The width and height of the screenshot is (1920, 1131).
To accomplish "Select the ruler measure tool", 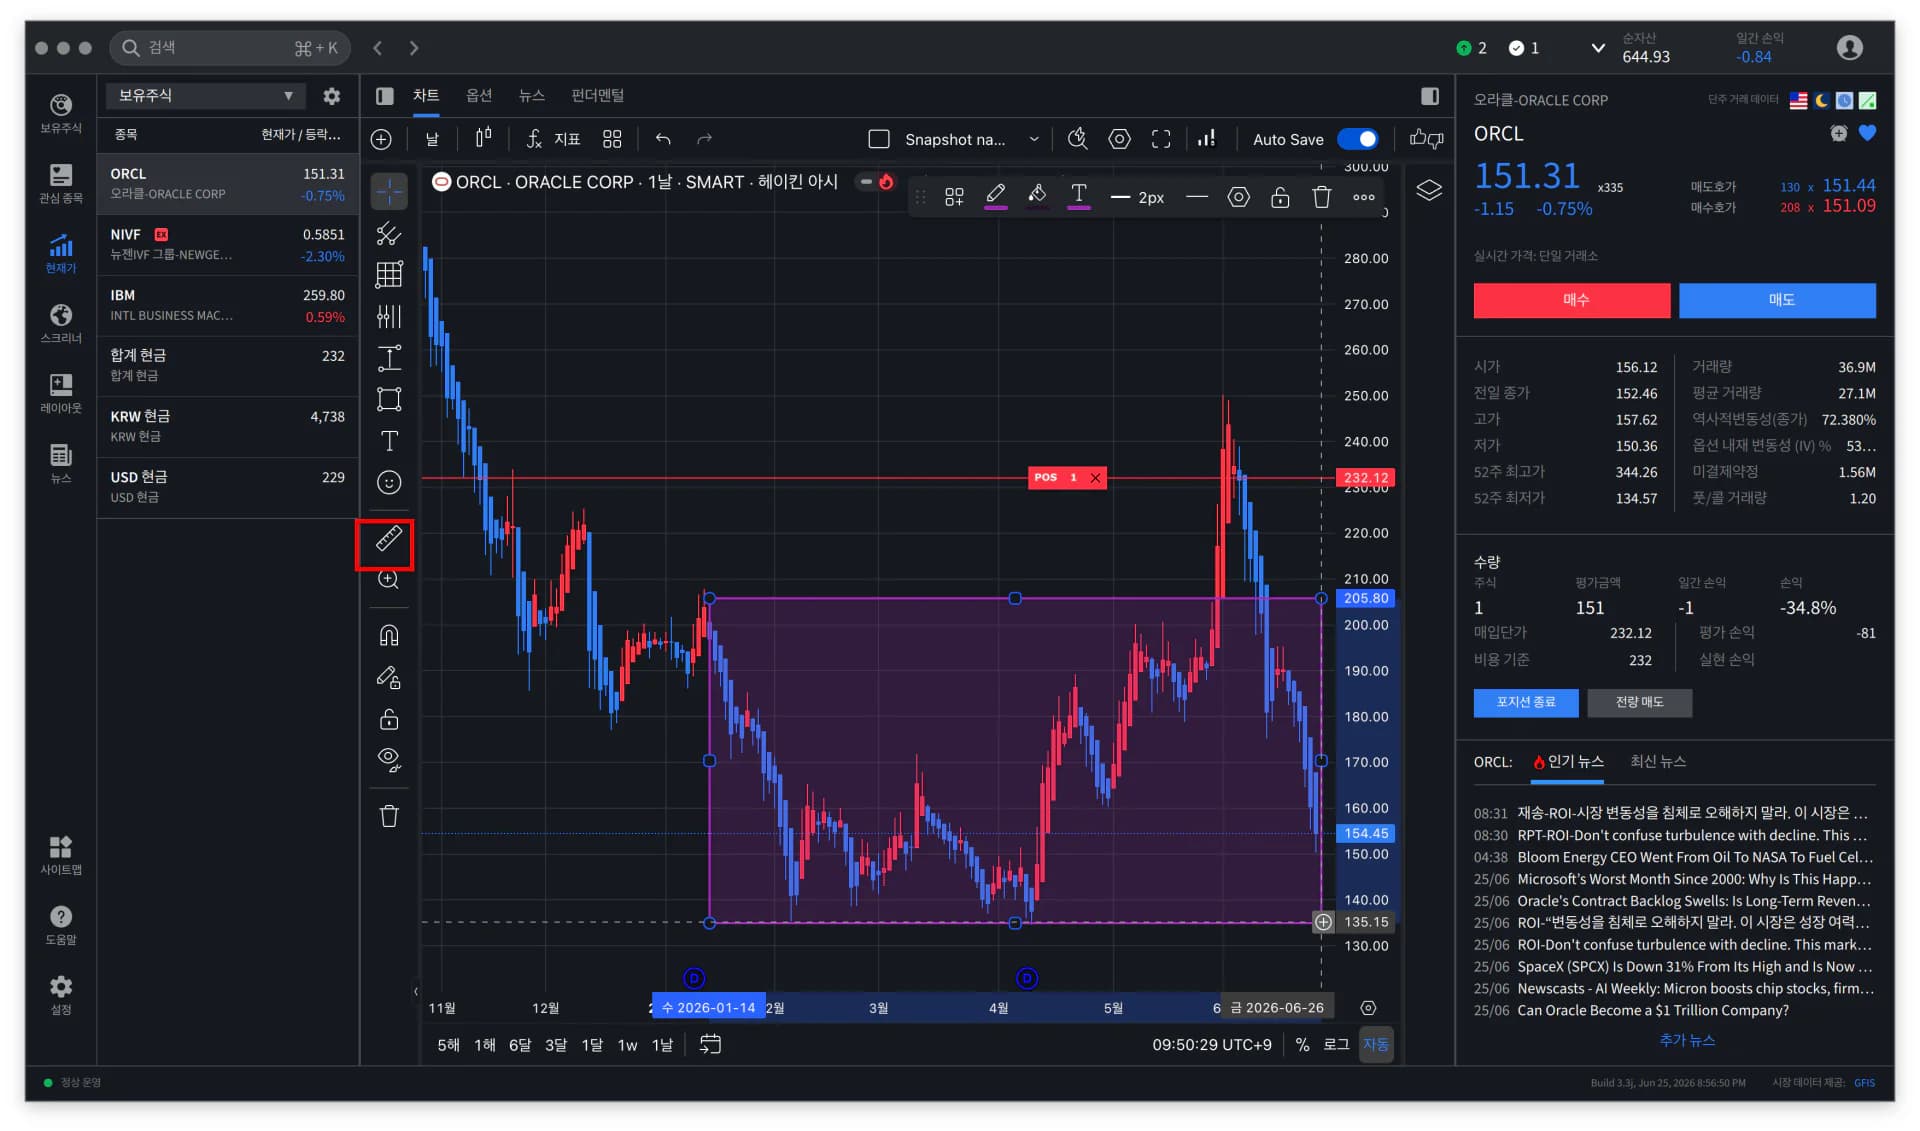I will point(389,539).
